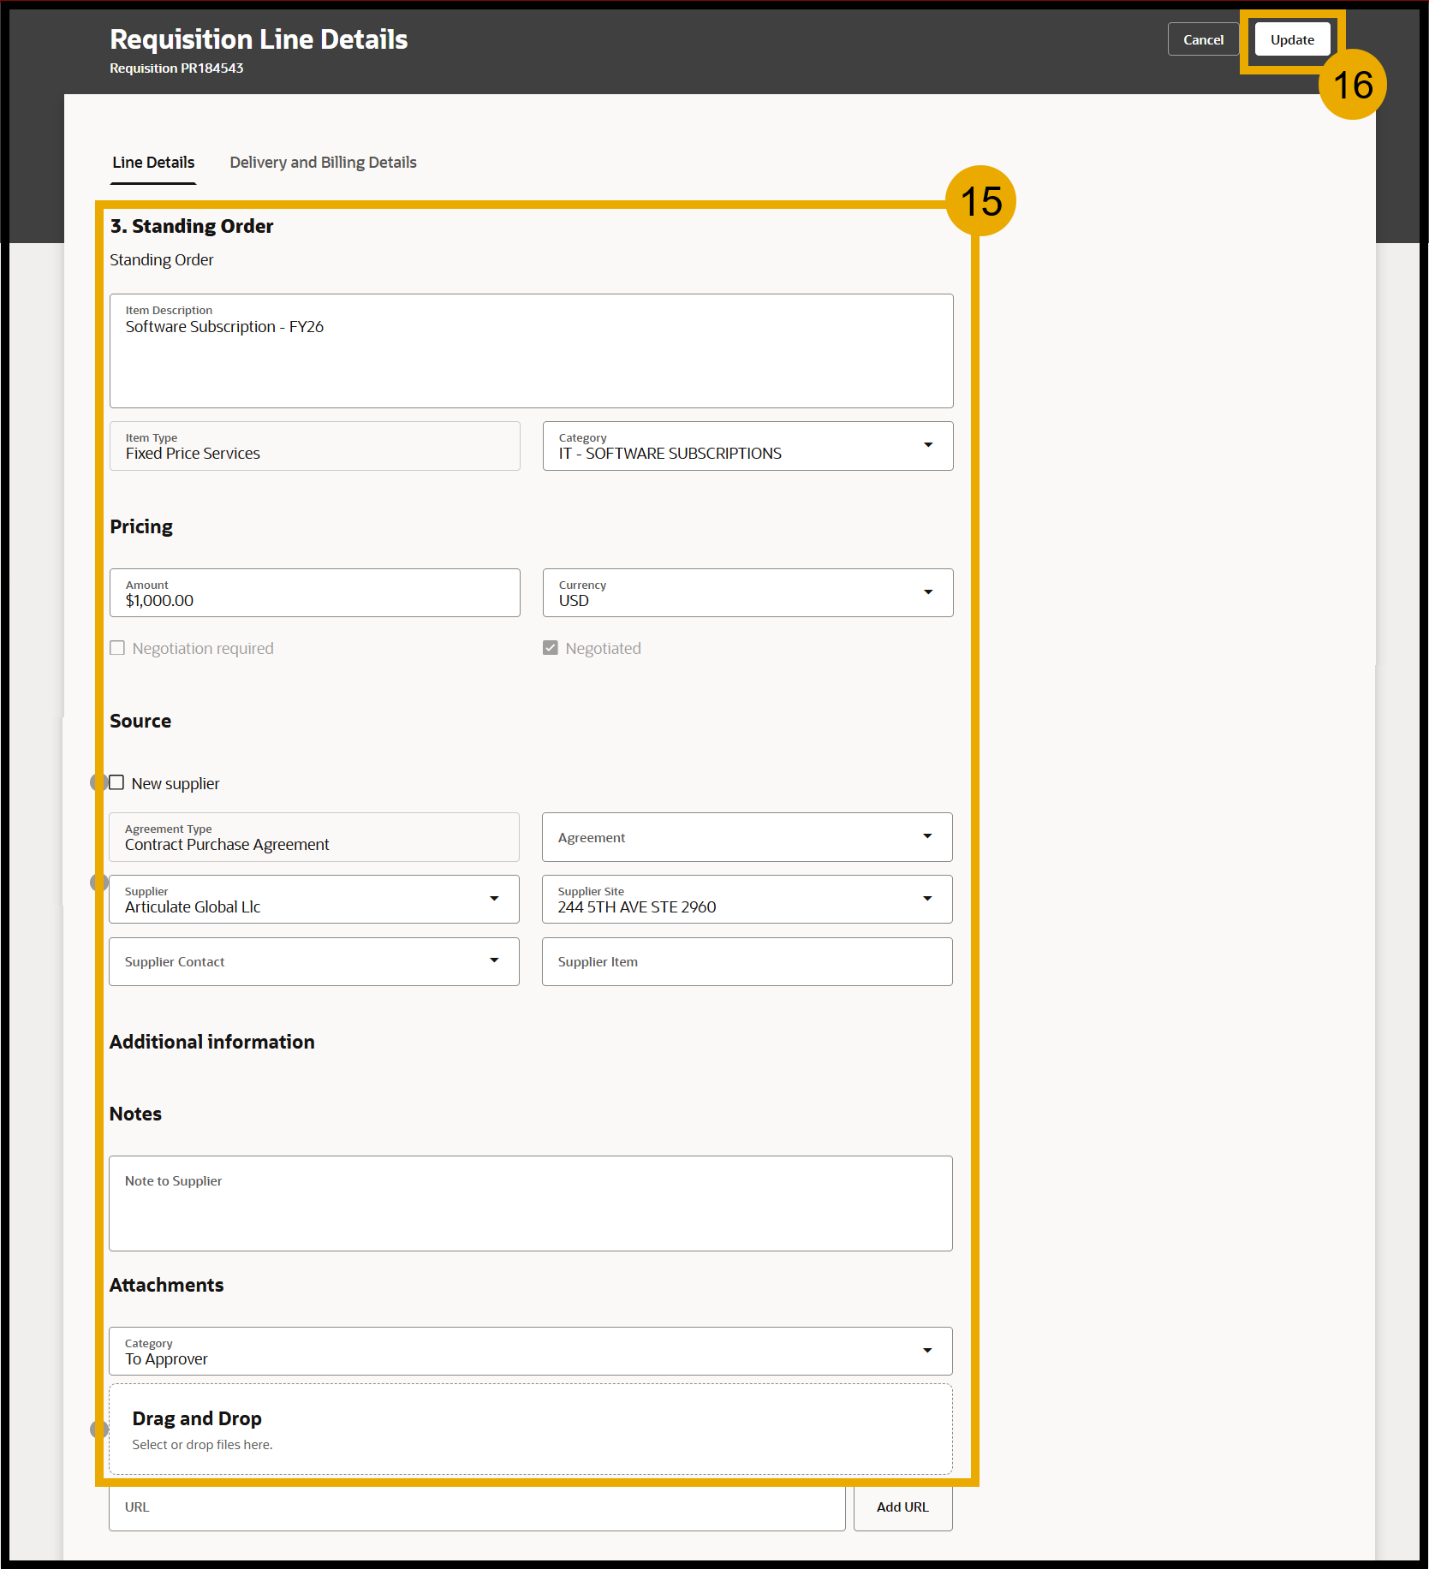Check the New supplier checkbox

pyautogui.click(x=117, y=783)
